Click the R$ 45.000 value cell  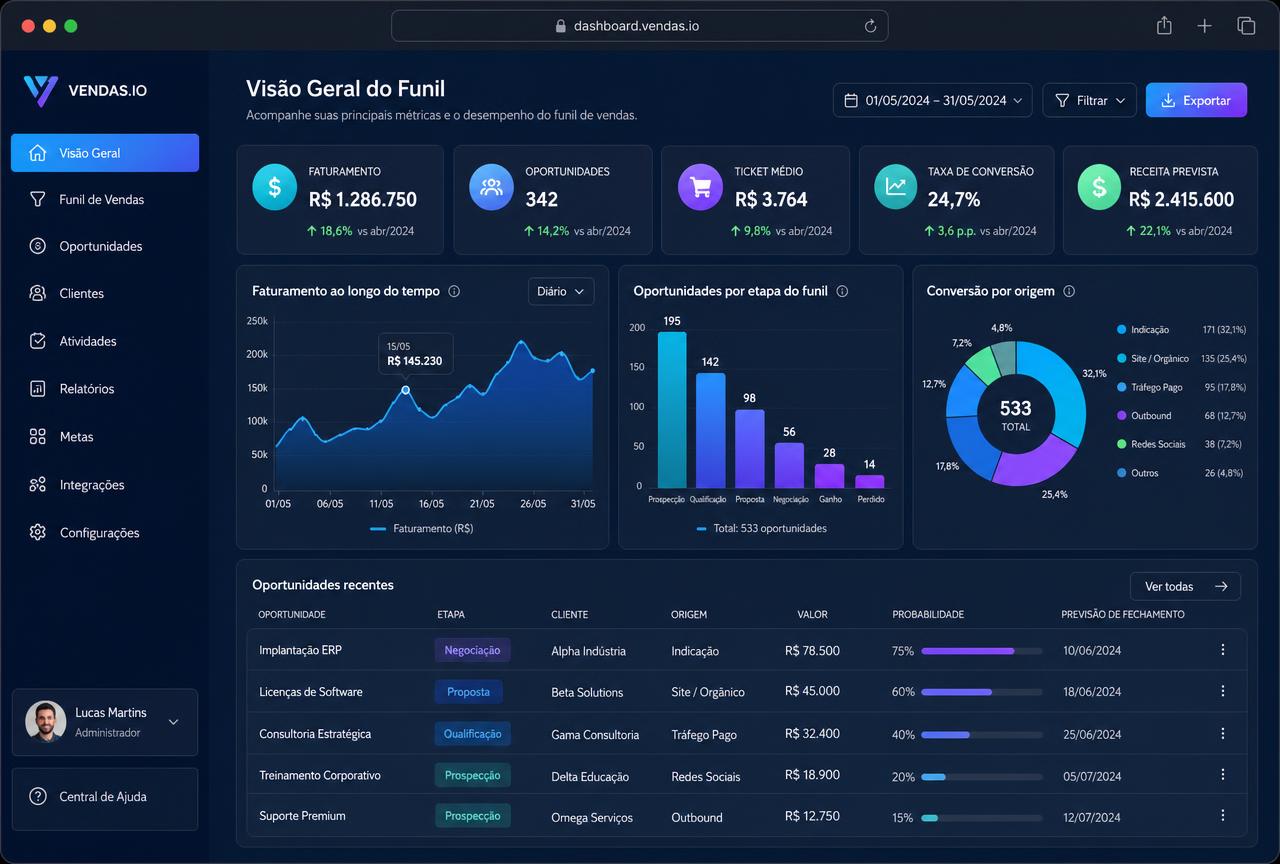coord(812,691)
